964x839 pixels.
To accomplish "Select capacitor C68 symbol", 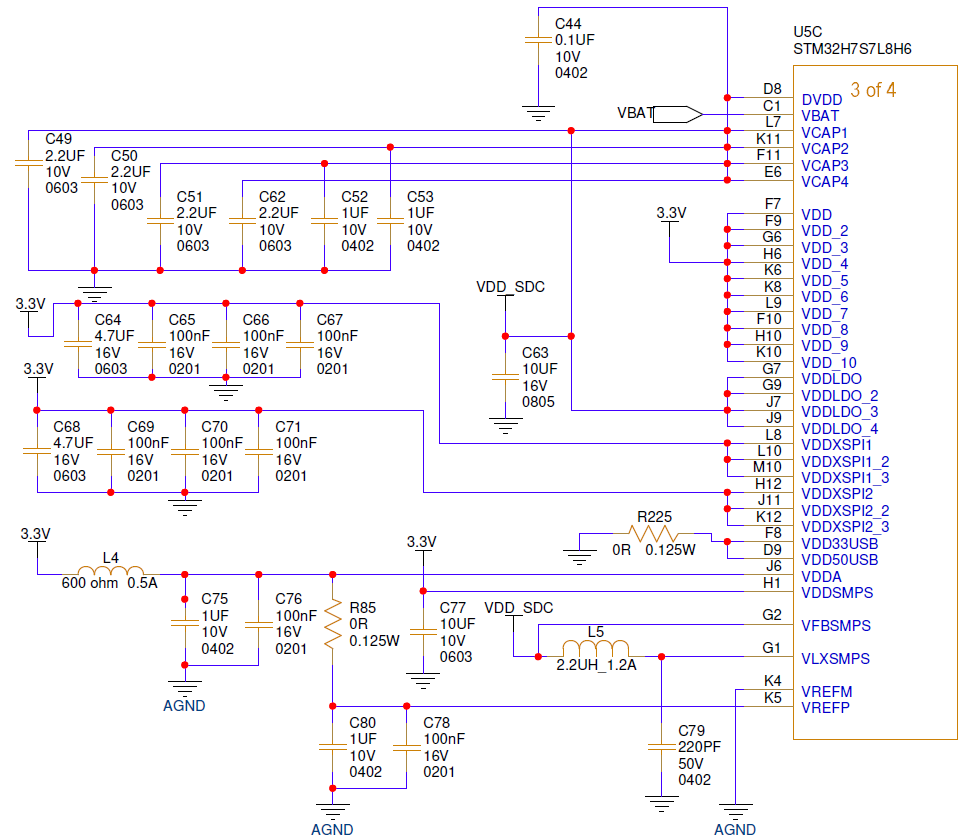I will pos(37,451).
